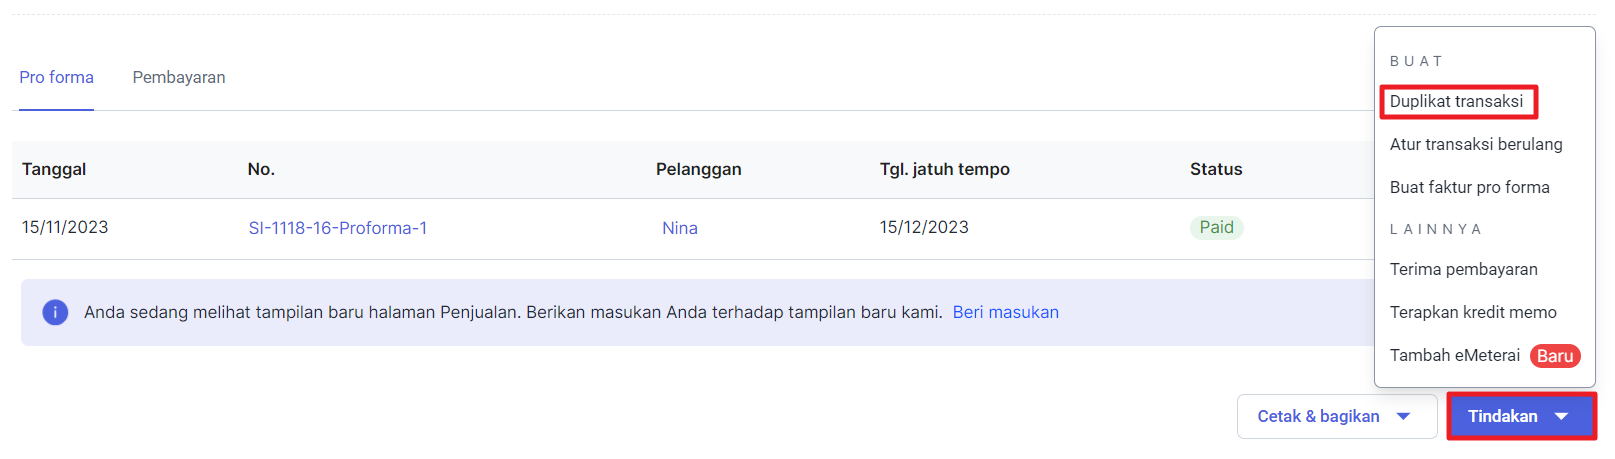Open the Tindakan actions dropdown
The image size is (1615, 459).
[x=1521, y=416]
